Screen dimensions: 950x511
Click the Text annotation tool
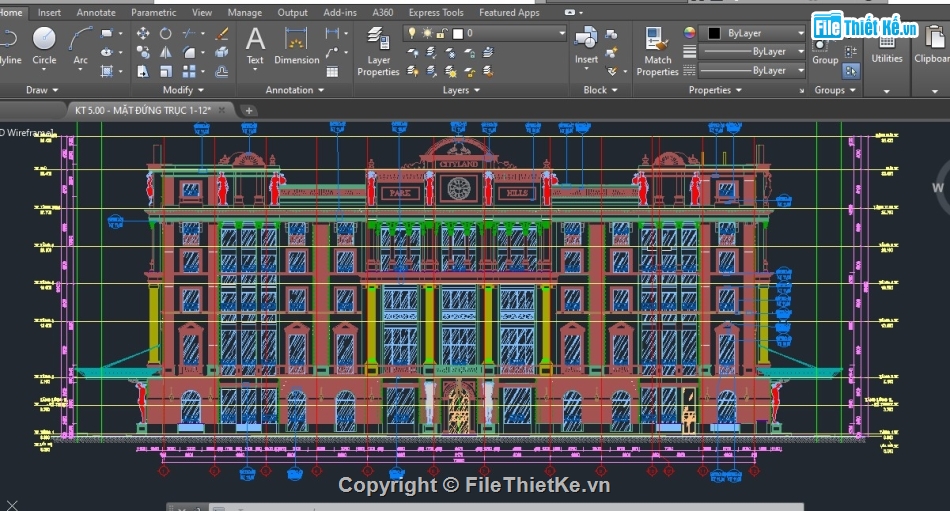coord(255,46)
